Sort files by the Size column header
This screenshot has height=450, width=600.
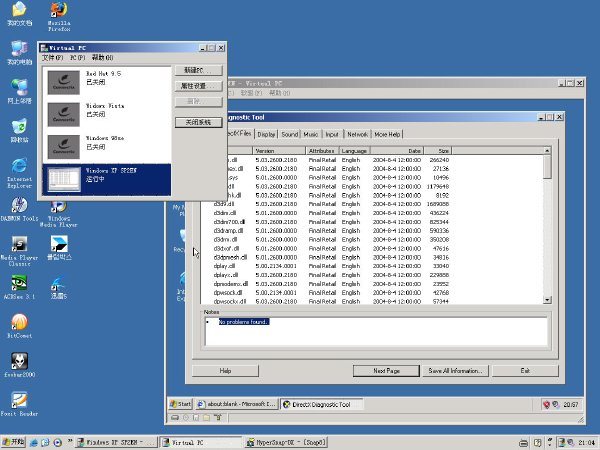click(438, 151)
